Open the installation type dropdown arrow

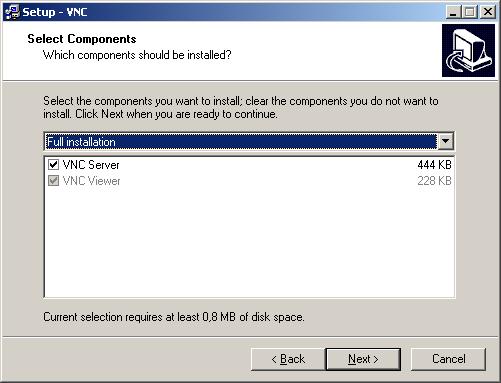(445, 141)
